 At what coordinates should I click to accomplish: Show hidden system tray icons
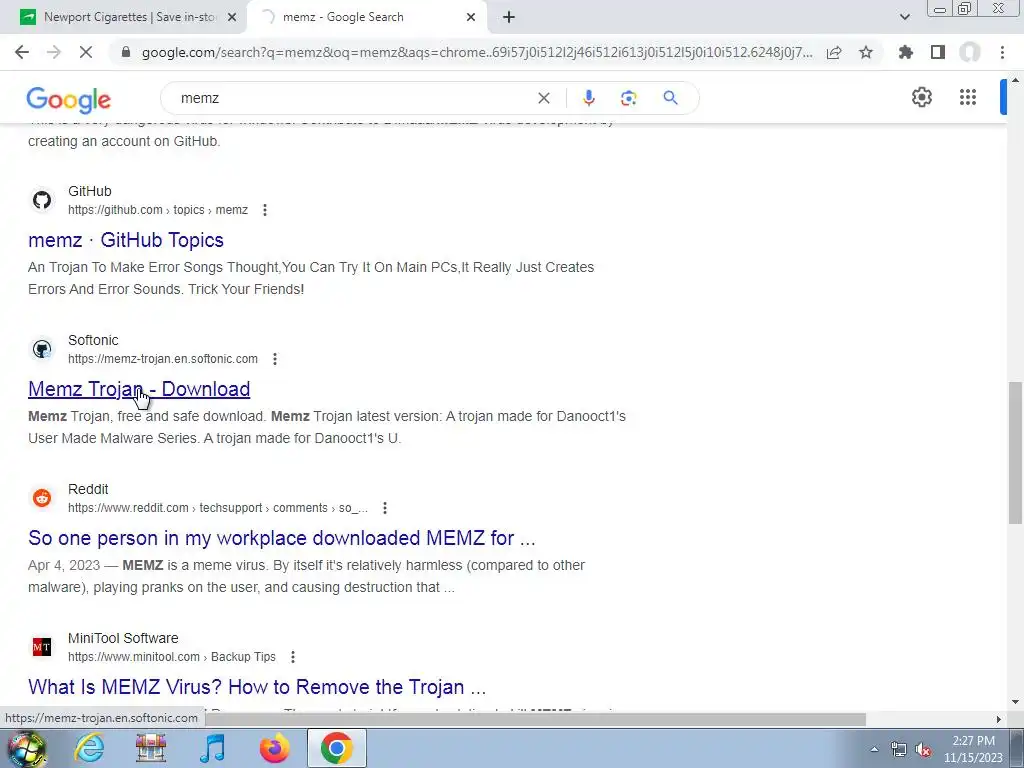[874, 750]
